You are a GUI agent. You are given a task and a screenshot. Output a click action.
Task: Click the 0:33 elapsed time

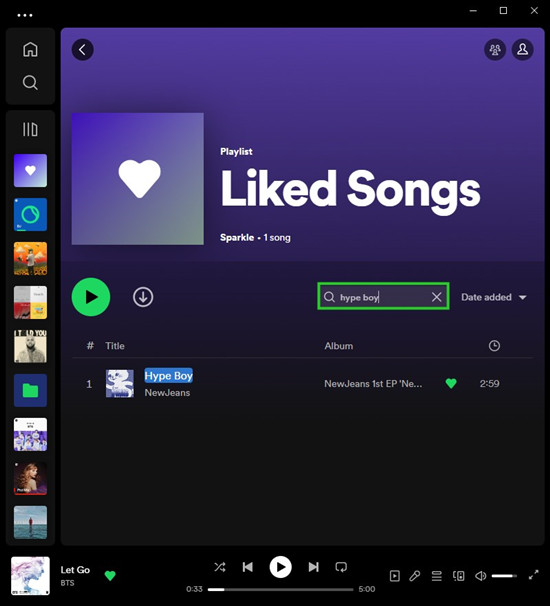194,589
